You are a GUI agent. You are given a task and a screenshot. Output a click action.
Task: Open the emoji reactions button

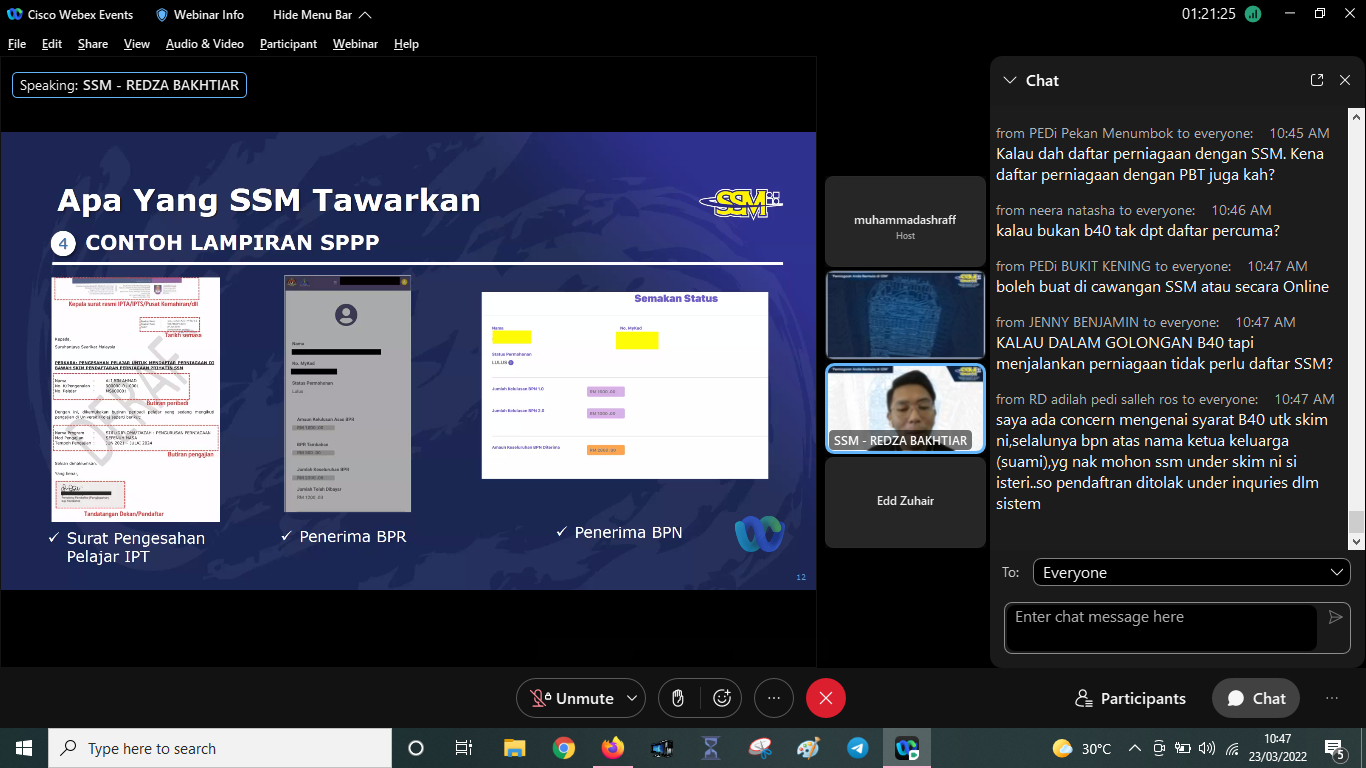point(722,698)
